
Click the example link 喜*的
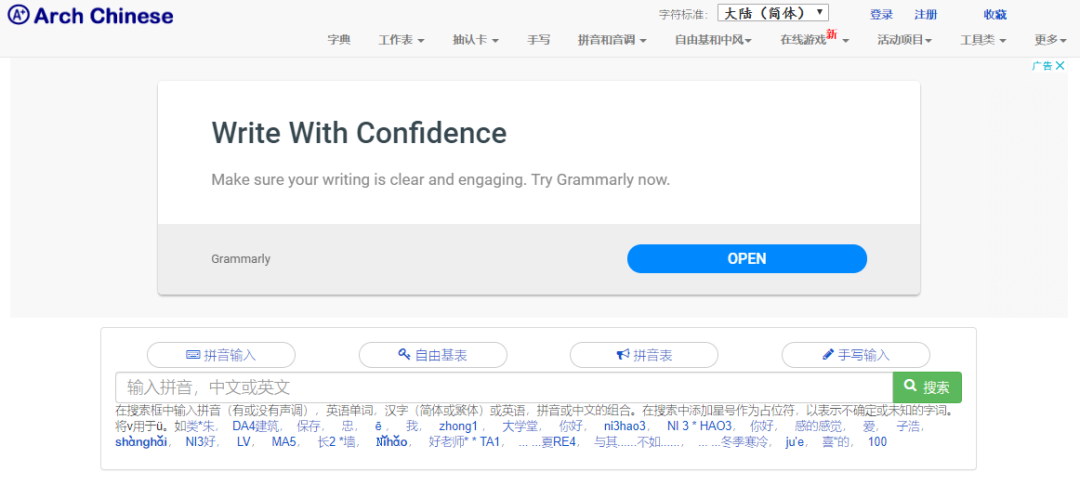pyautogui.click(x=835, y=442)
